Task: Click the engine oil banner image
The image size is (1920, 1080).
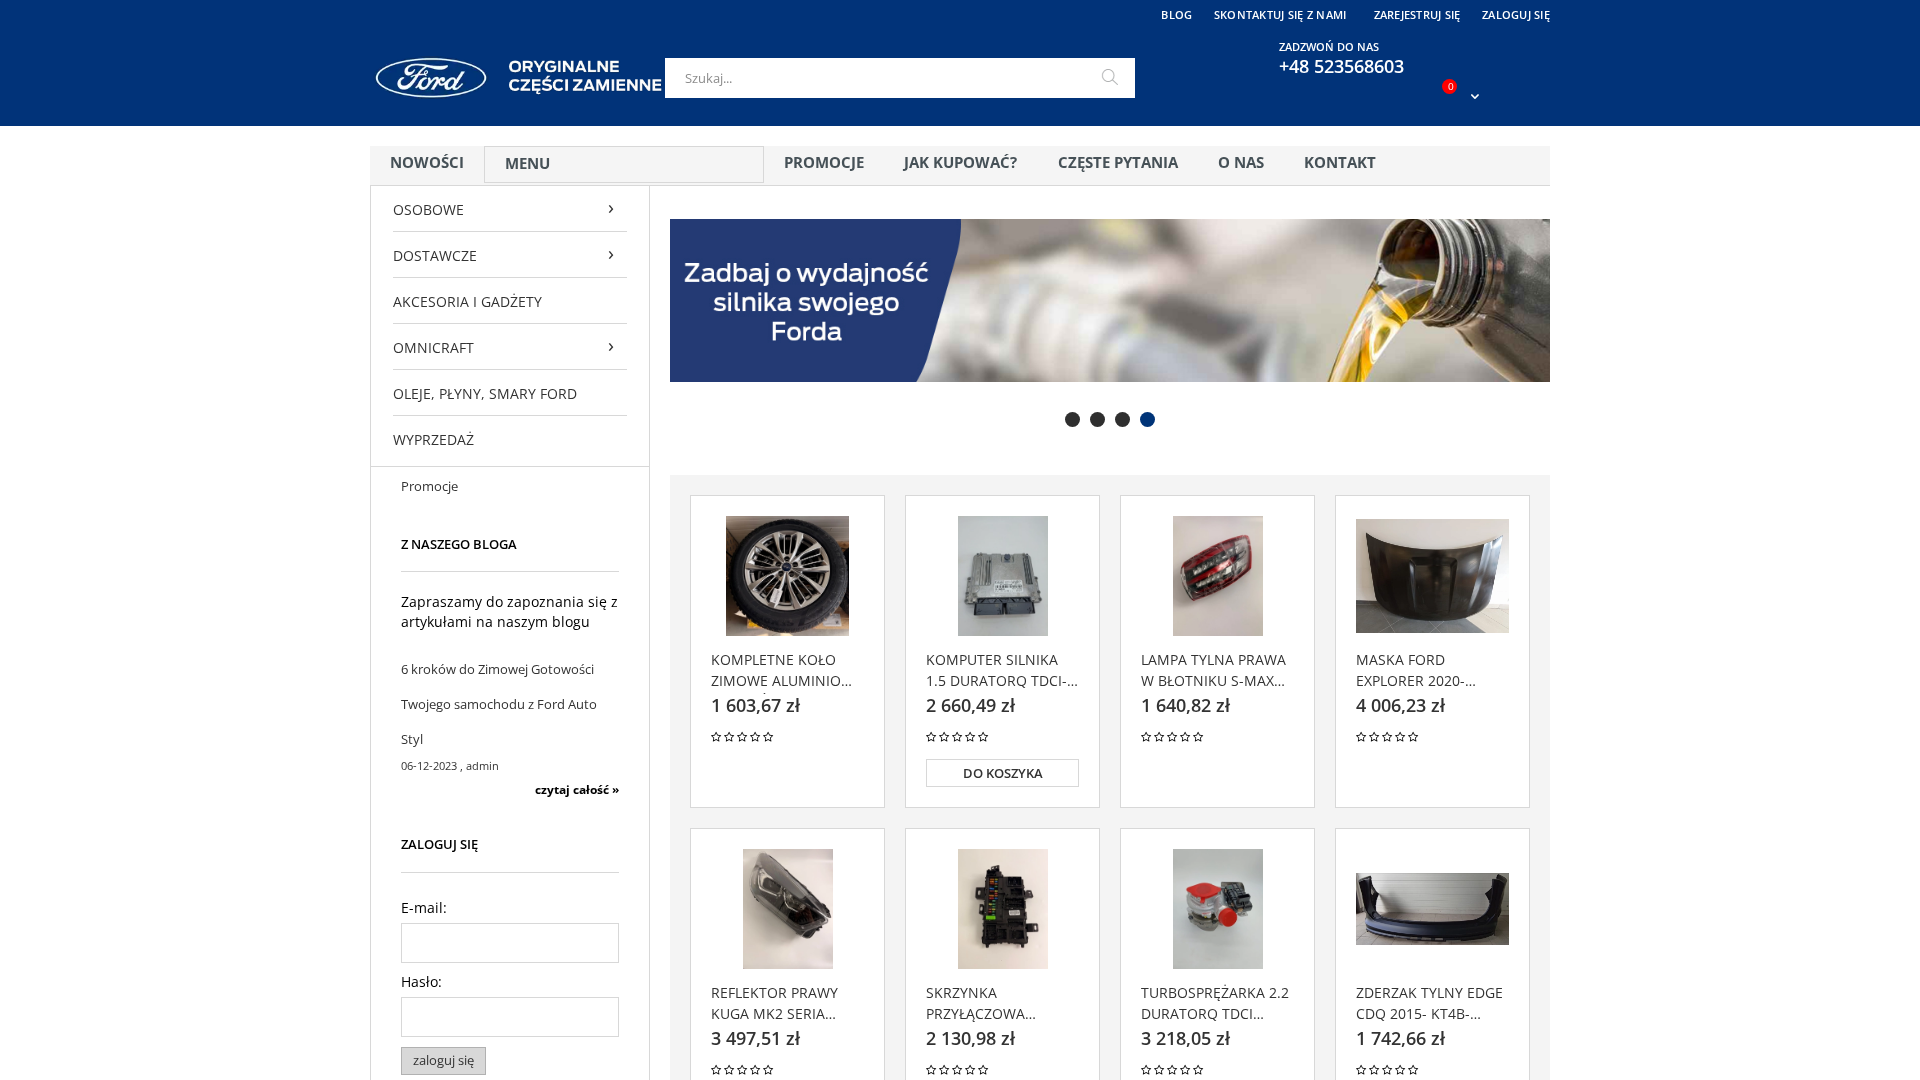Action: coord(1110,300)
